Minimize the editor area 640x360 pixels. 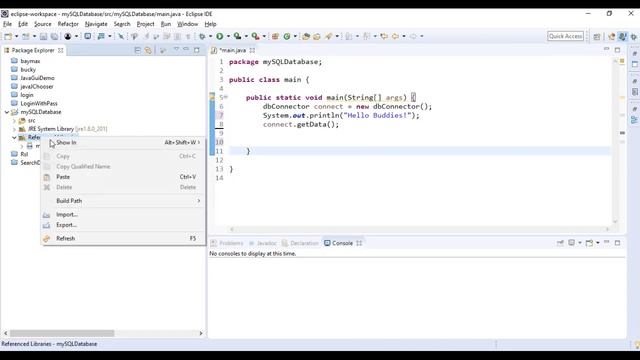tap(607, 49)
